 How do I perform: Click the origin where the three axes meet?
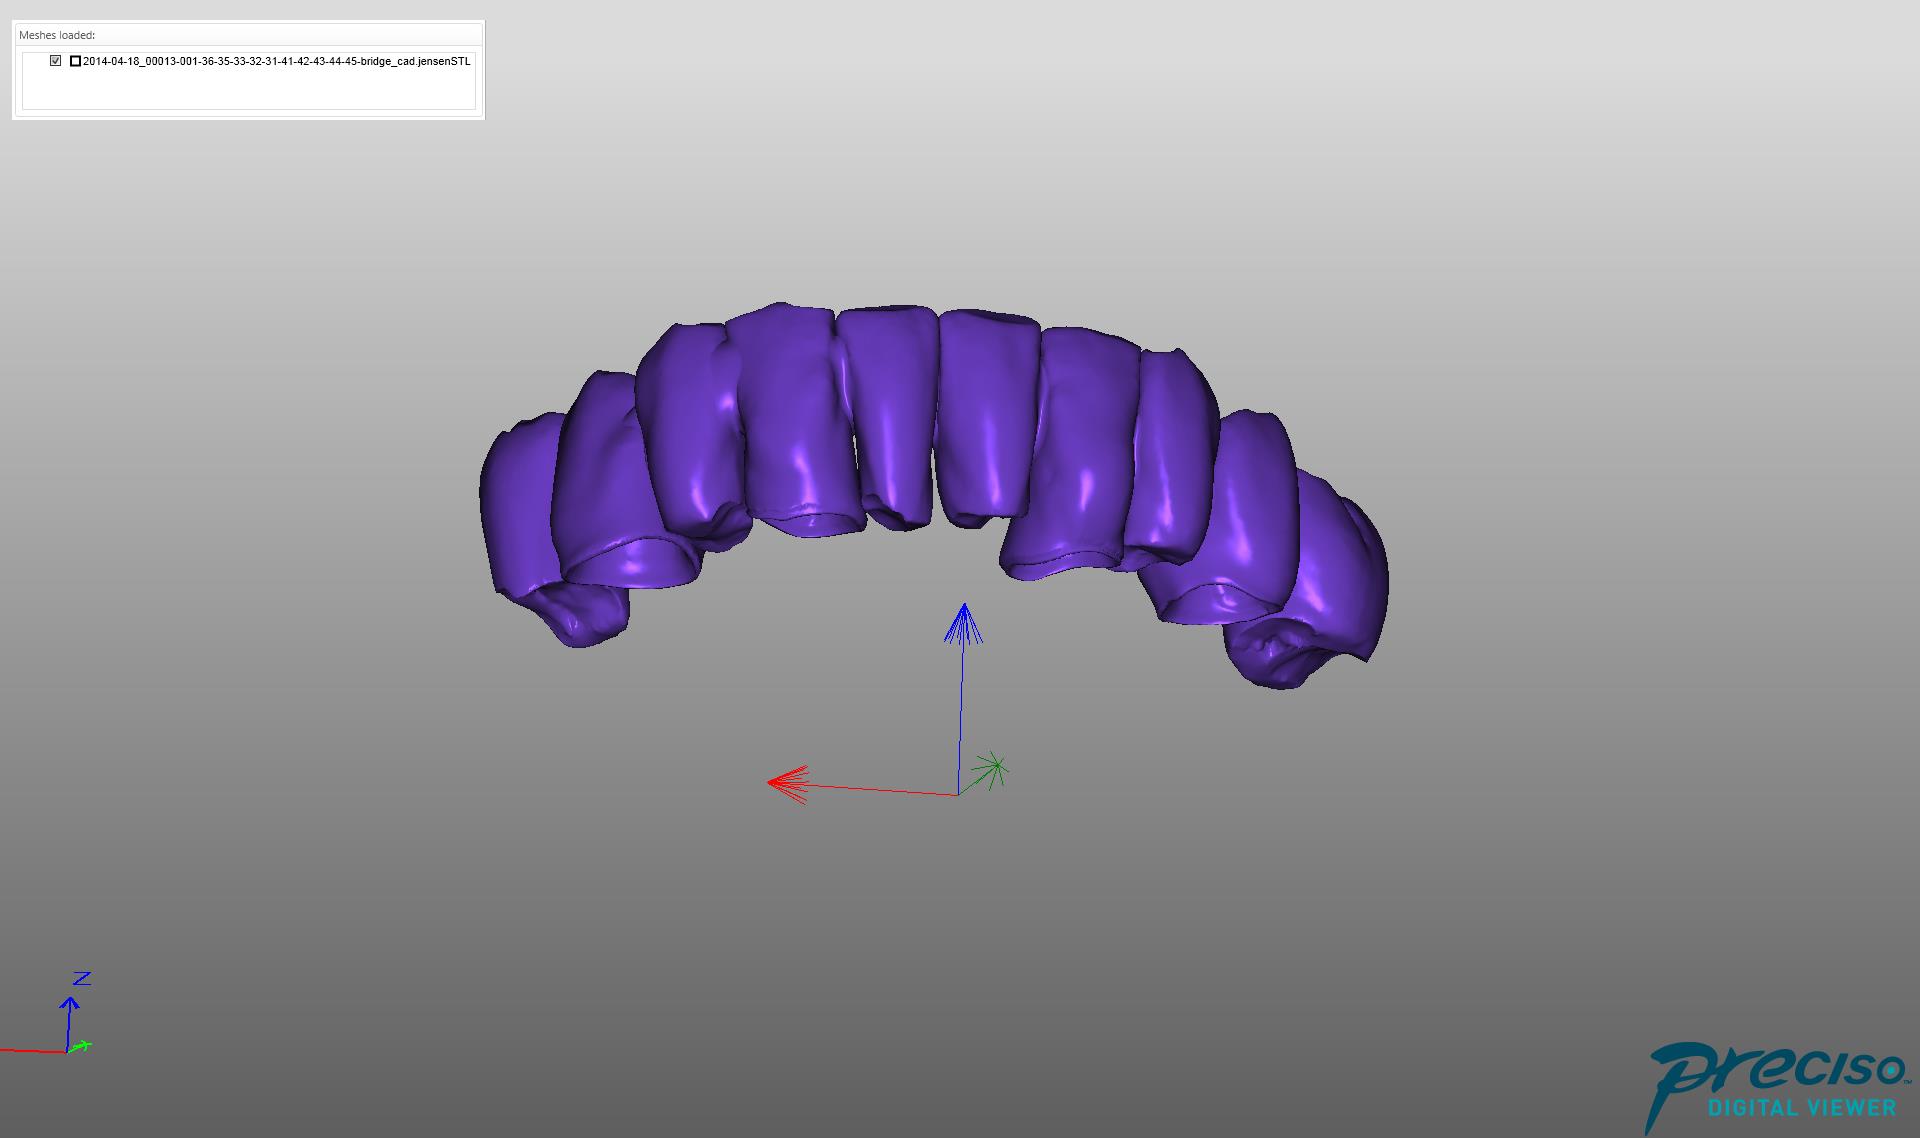tap(958, 795)
